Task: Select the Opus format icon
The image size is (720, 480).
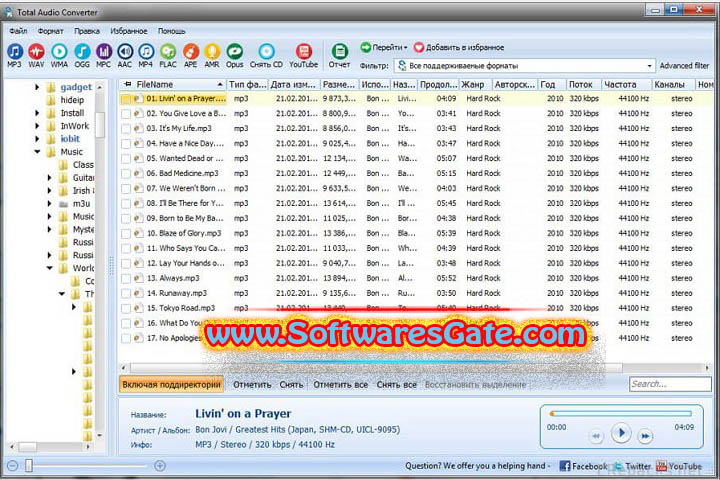Action: point(234,55)
